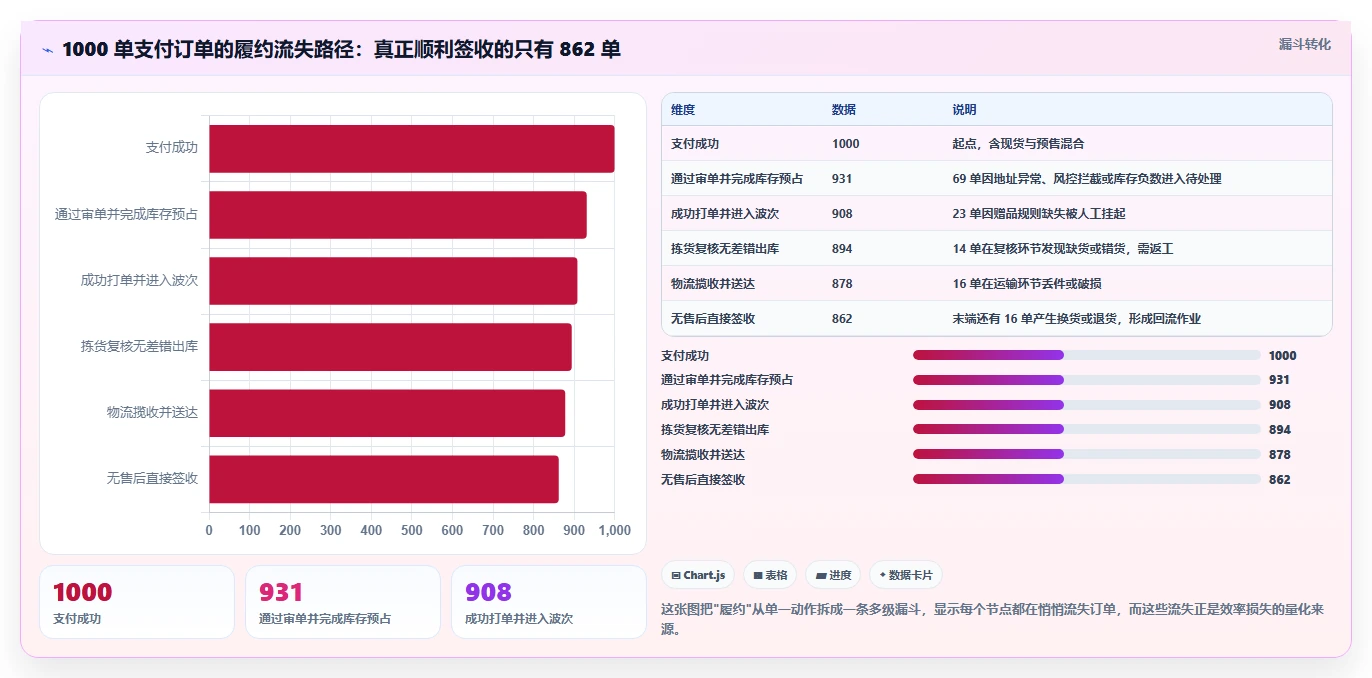Click the progress bar showing 894
Image resolution: width=1372 pixels, height=678 pixels.
pos(1087,429)
